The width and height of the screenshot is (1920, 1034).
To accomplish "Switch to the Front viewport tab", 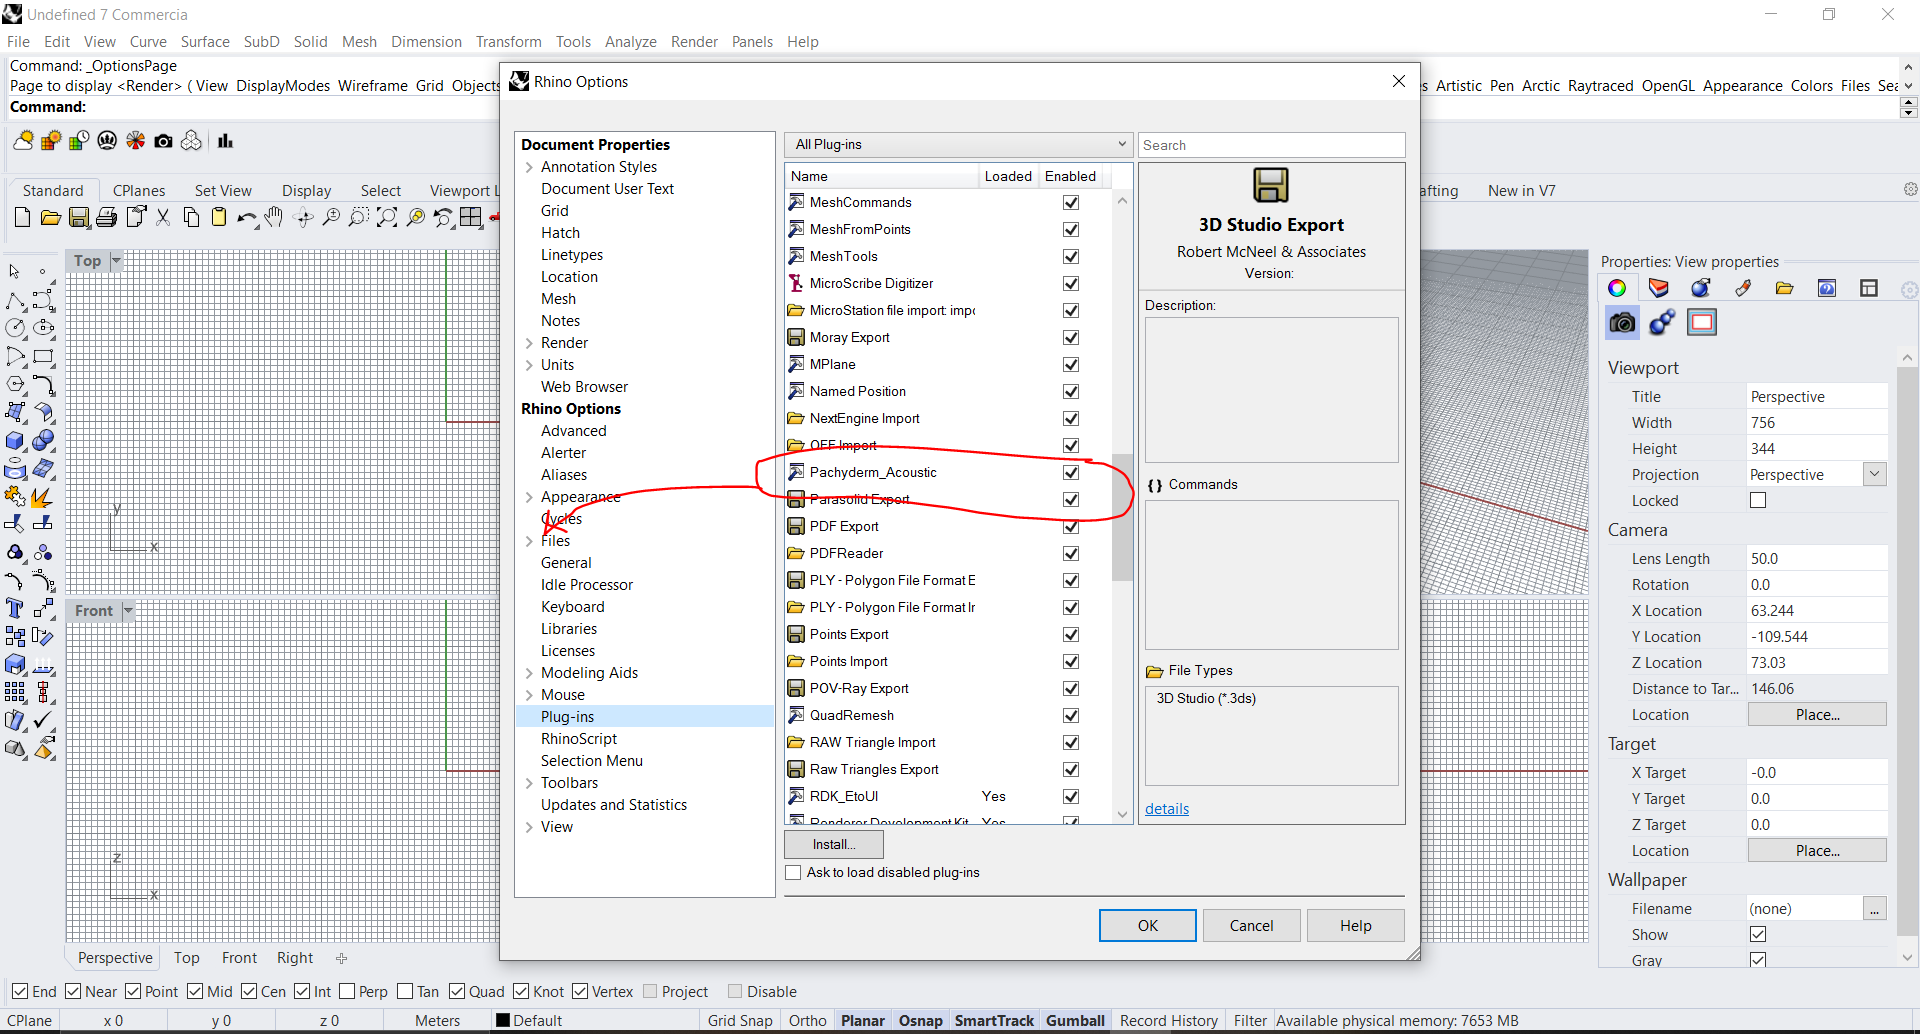I will 239,957.
